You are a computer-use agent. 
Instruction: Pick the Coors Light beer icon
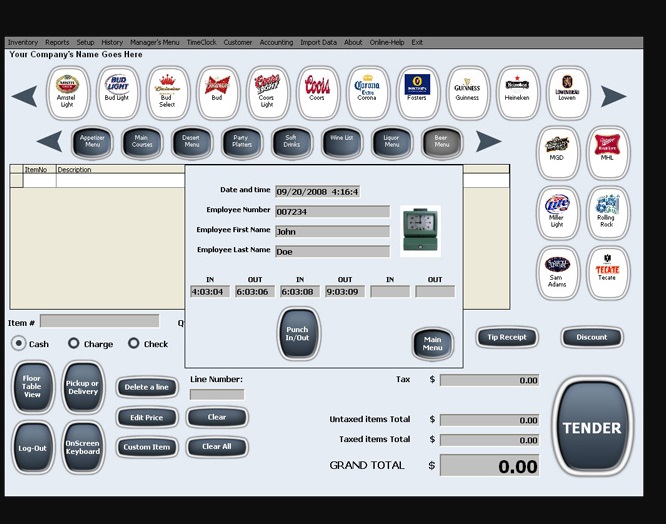click(x=268, y=93)
